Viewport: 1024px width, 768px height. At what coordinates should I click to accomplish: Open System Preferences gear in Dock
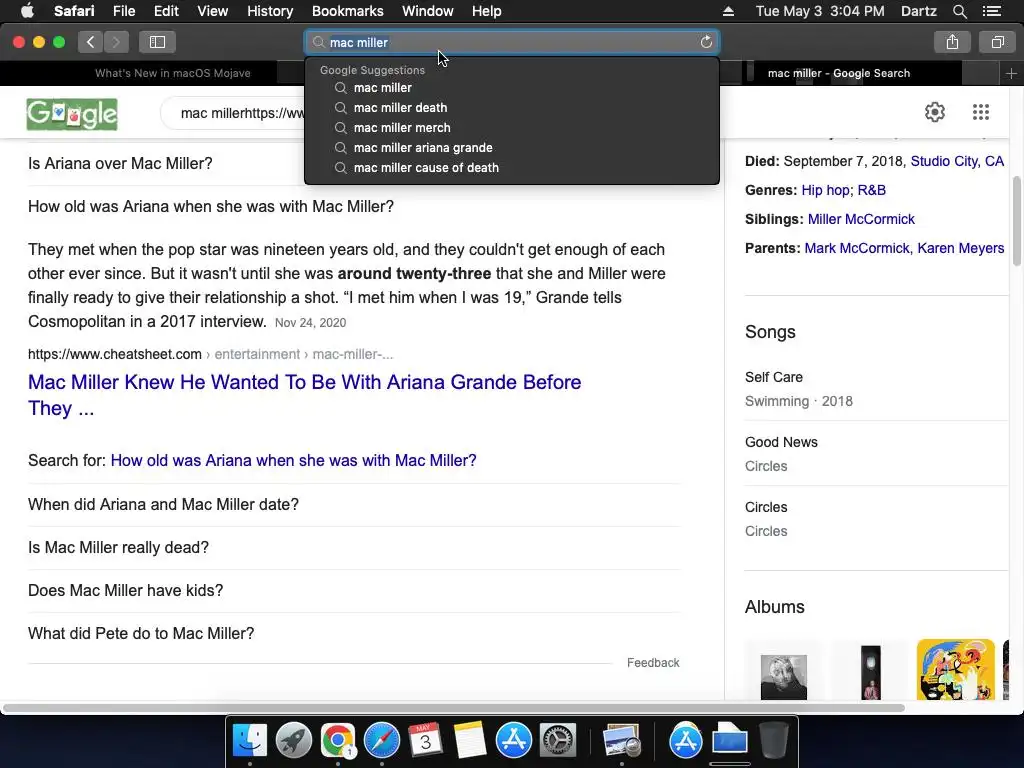click(x=557, y=741)
